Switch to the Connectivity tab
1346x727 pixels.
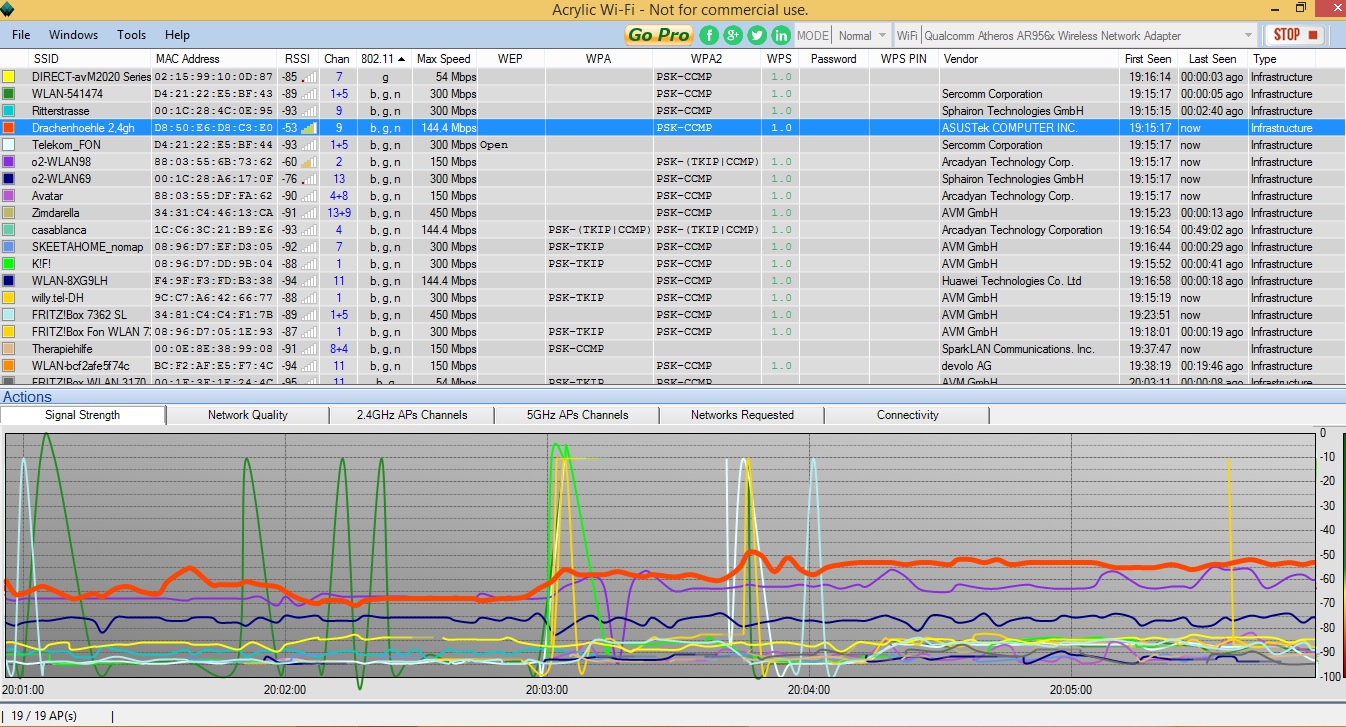tap(907, 415)
